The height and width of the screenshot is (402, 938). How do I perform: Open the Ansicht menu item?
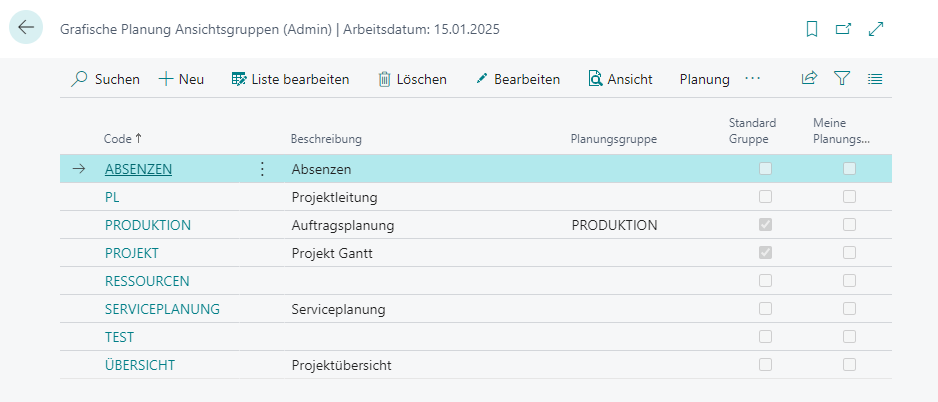[x=620, y=79]
